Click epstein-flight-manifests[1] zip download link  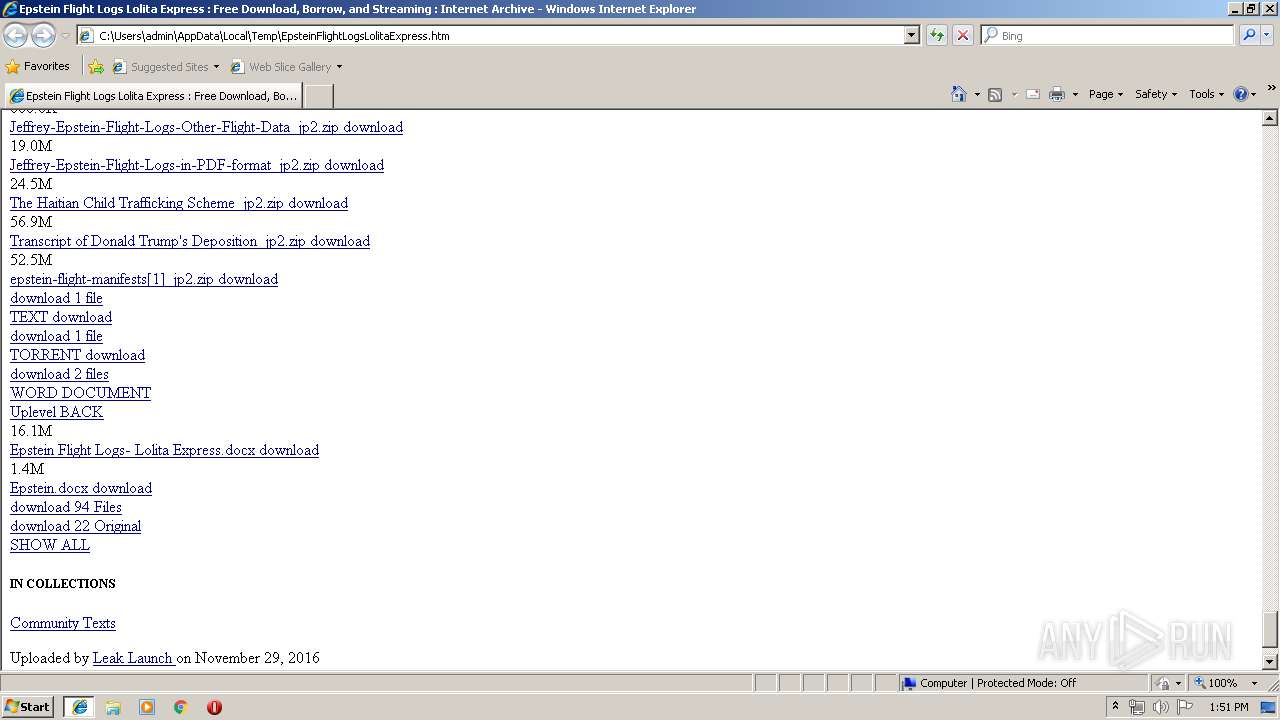(x=144, y=279)
